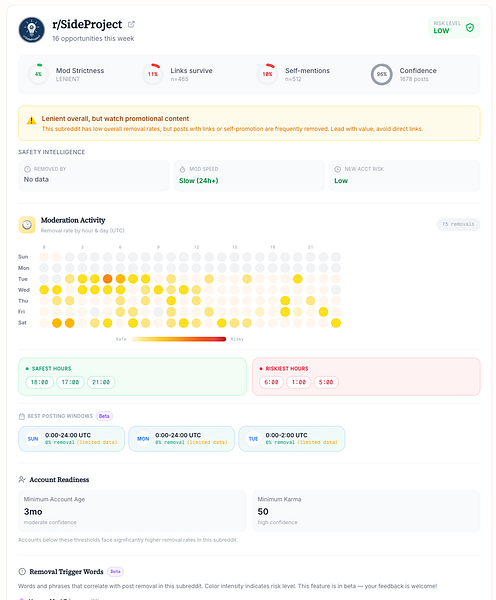The width and height of the screenshot is (496, 600).
Task: Open the SUN best posting window card
Action: point(72,439)
